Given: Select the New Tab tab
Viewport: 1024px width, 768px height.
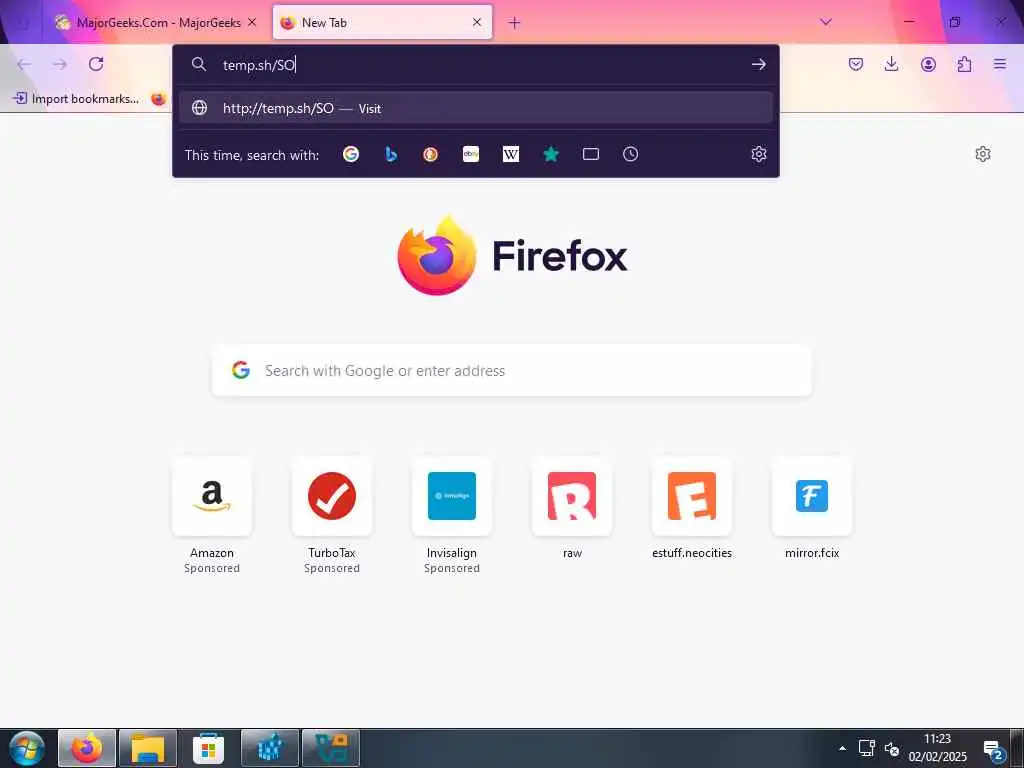Looking at the screenshot, I should (382, 22).
